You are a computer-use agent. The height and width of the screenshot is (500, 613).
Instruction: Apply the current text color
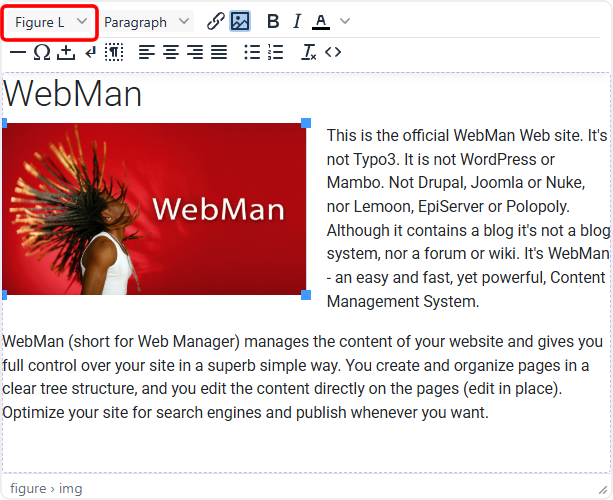pyautogui.click(x=321, y=22)
